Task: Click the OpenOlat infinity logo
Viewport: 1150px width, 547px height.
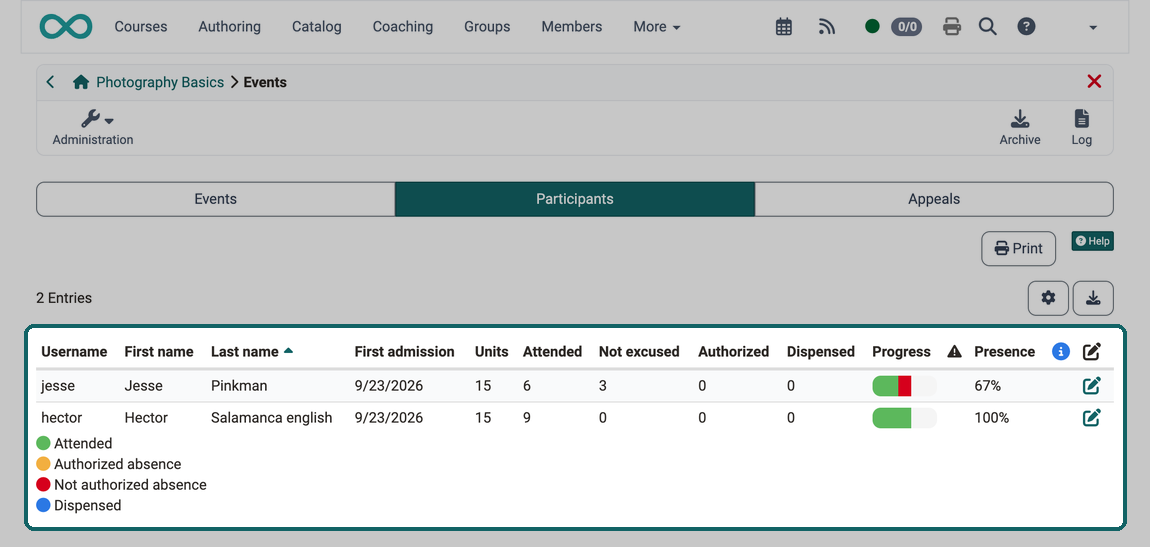Action: (x=66, y=26)
